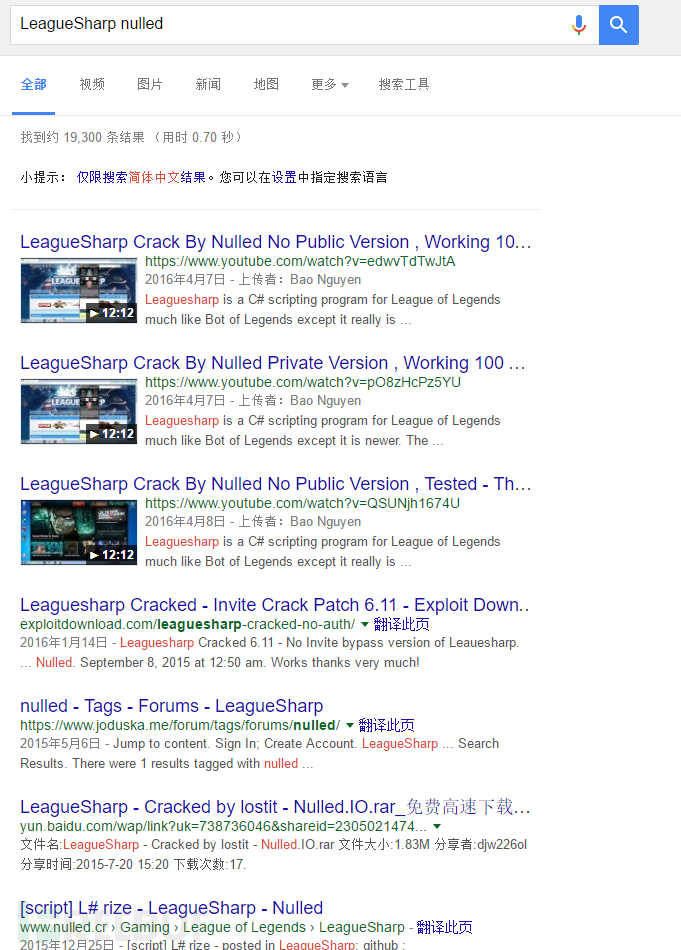Click snippet text '2016年4月8日 - 上传者: Bao Nguyen'

coord(253,522)
